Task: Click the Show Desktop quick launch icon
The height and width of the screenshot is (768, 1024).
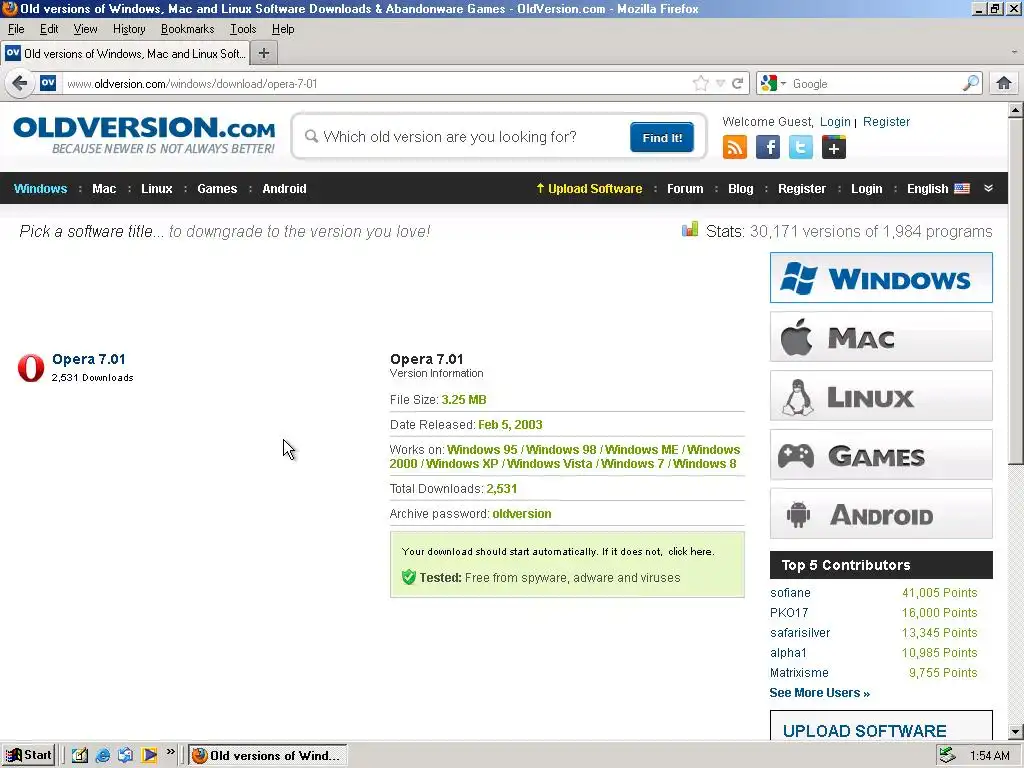Action: 80,756
